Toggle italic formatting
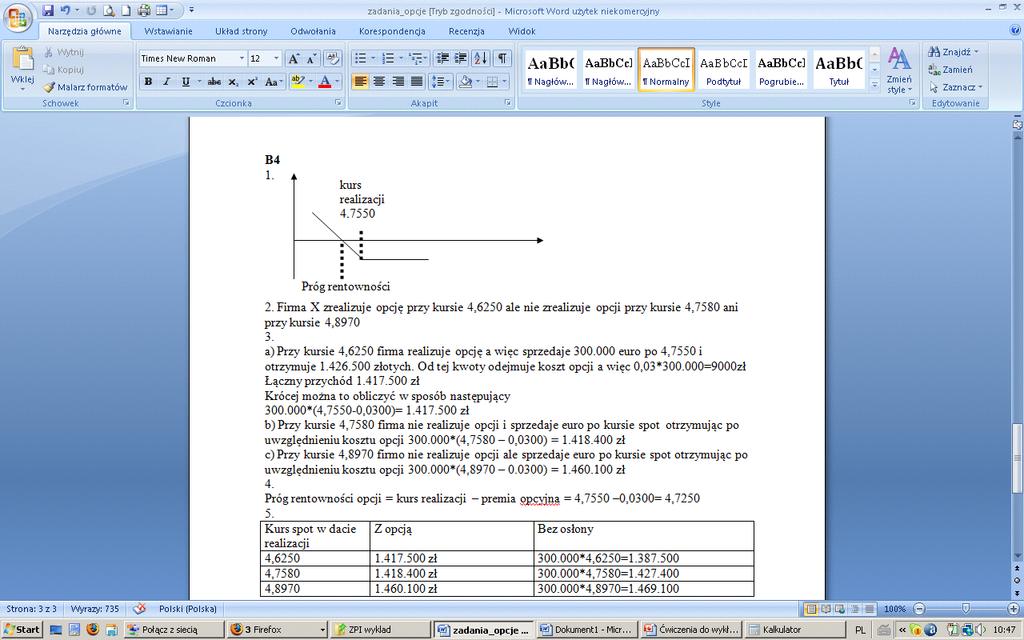1024x640 pixels. click(167, 82)
